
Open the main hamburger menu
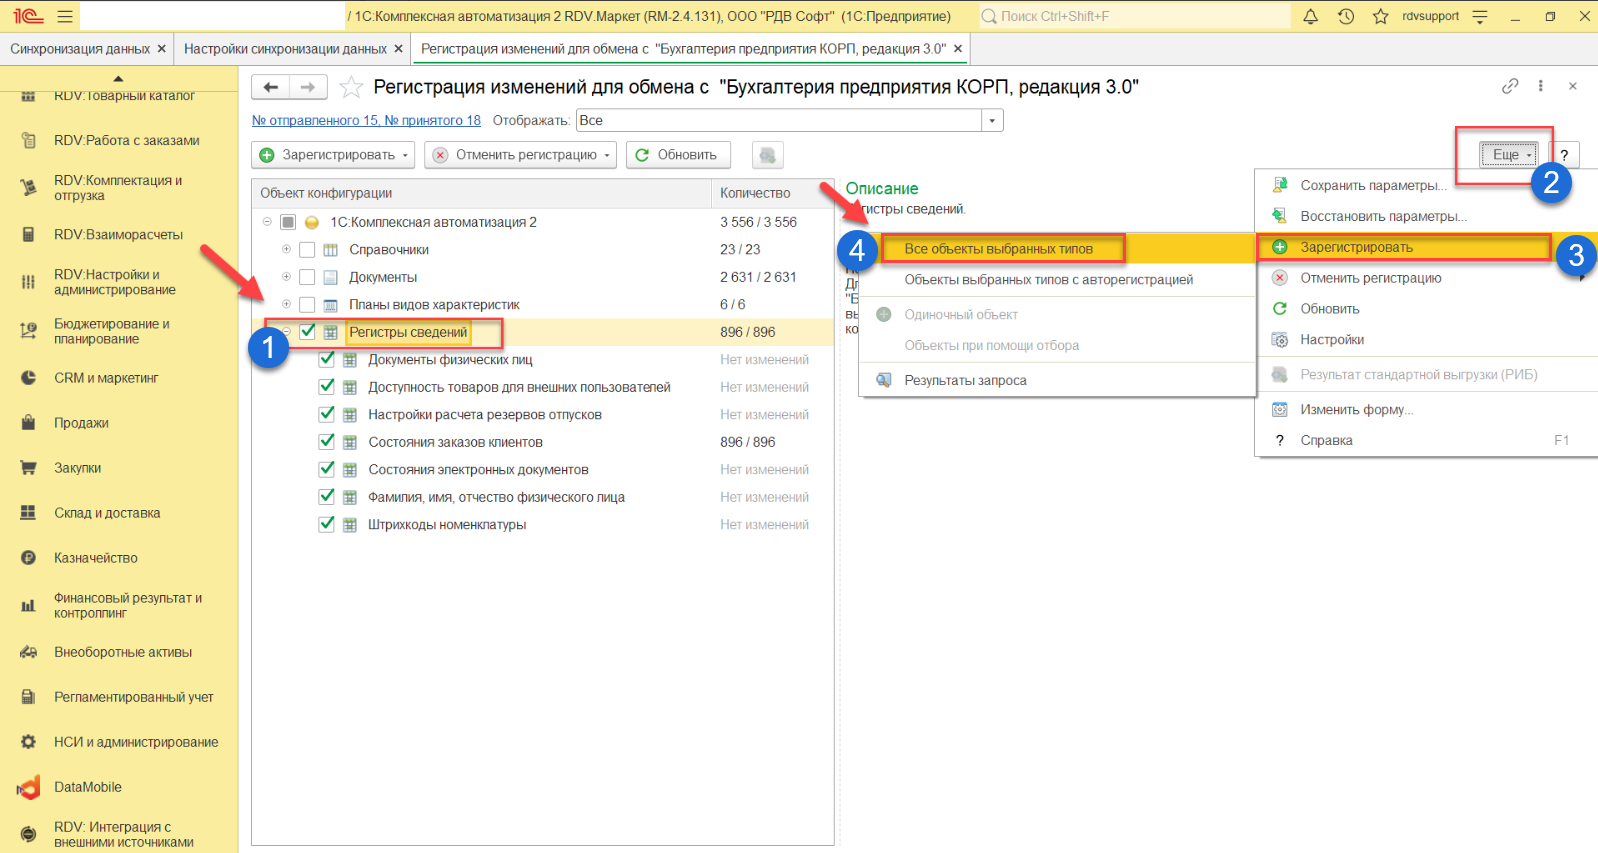point(65,16)
